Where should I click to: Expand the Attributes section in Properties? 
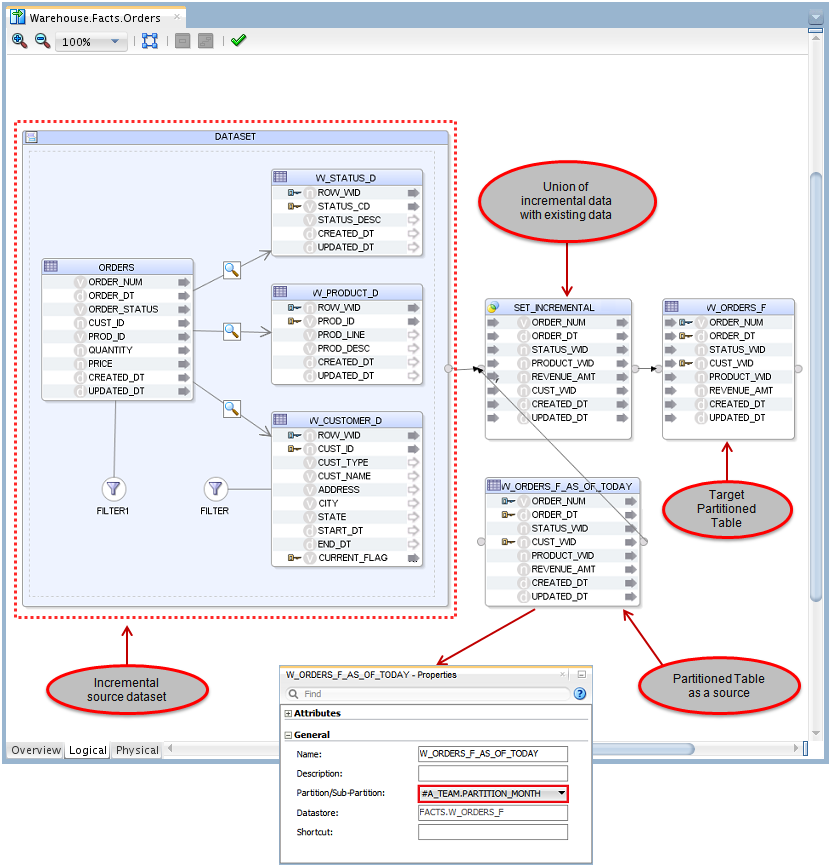[x=290, y=714]
